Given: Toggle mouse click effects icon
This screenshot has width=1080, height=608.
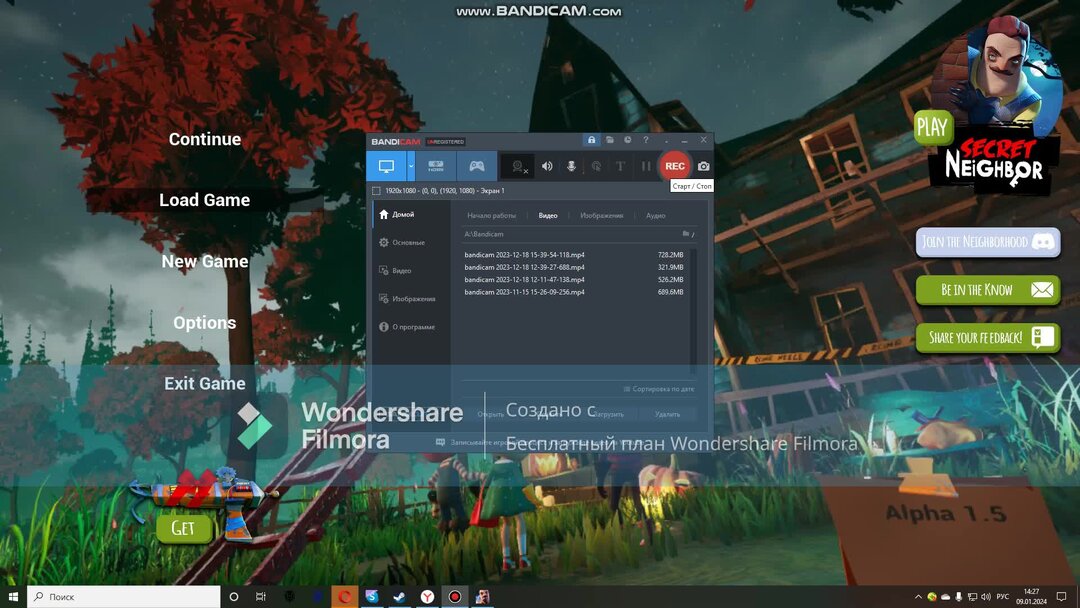Looking at the screenshot, I should point(596,166).
